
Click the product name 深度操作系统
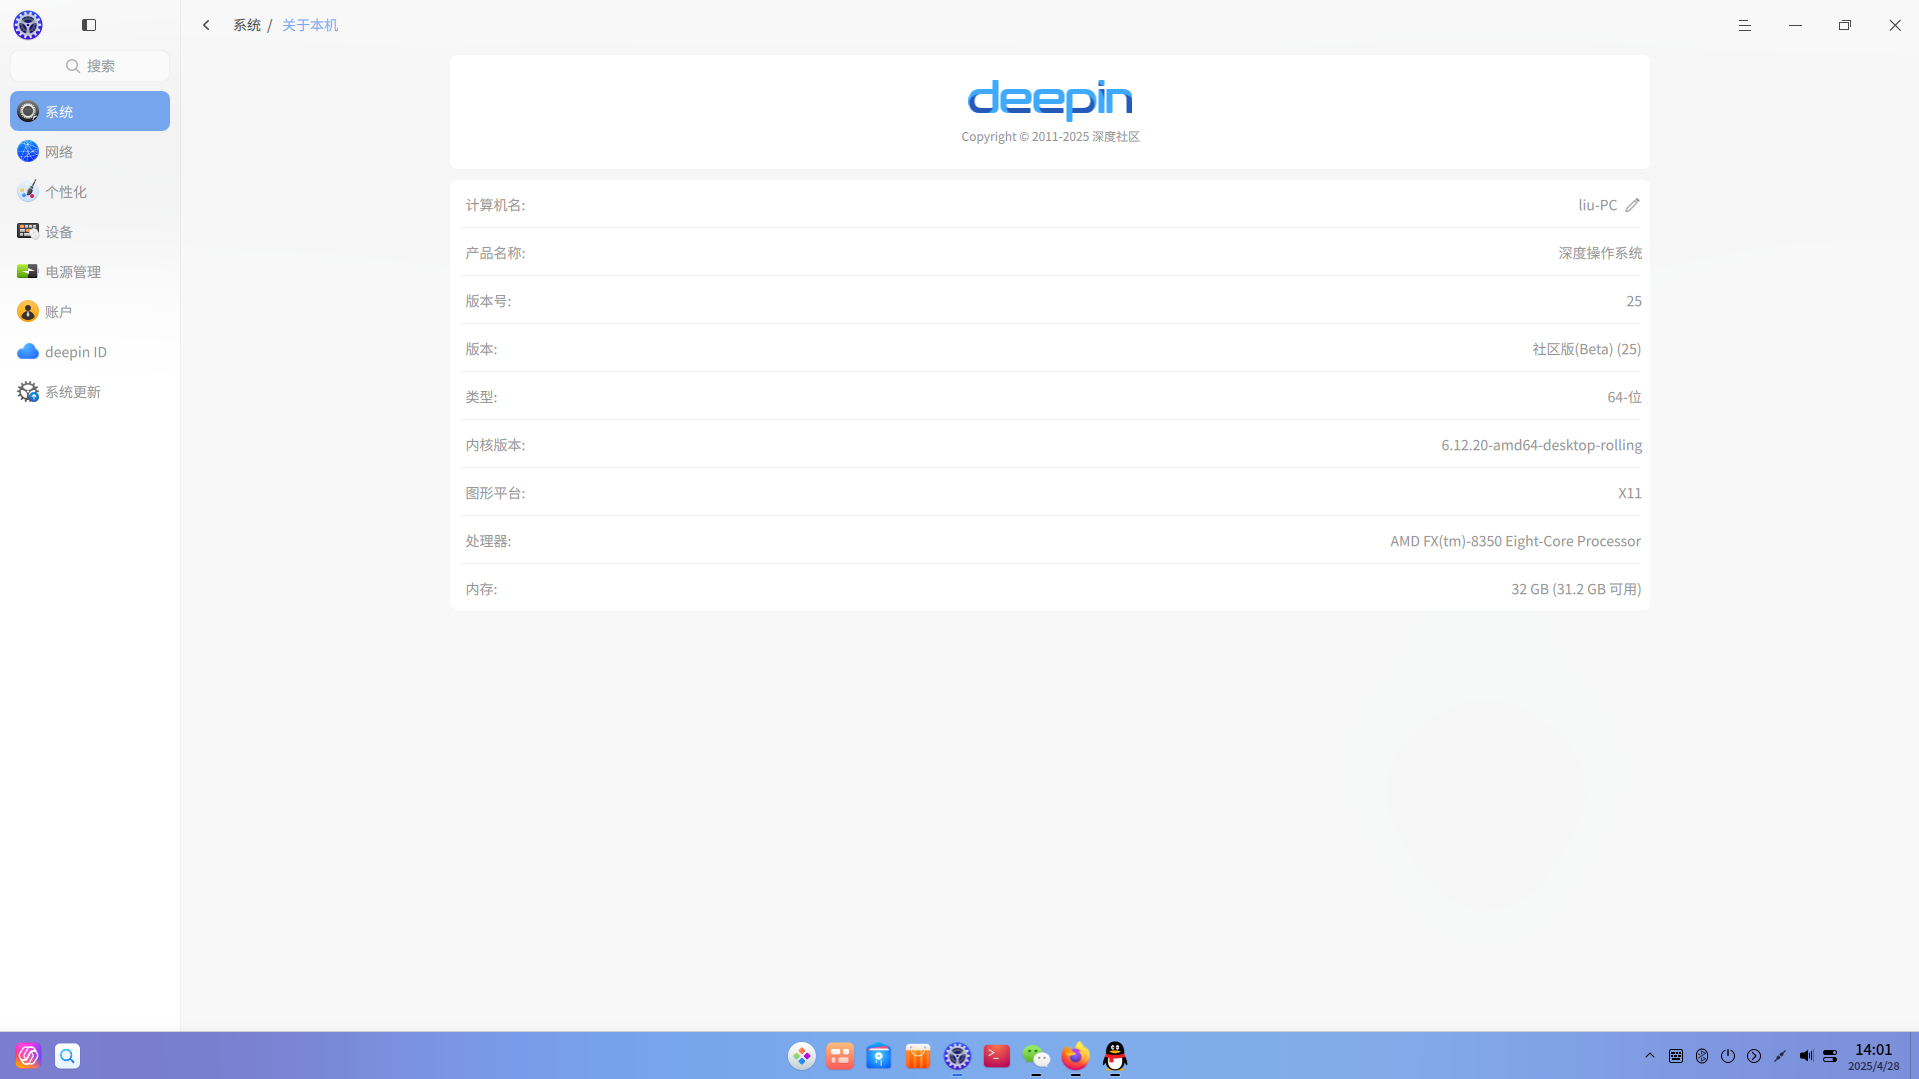[x=1600, y=253]
